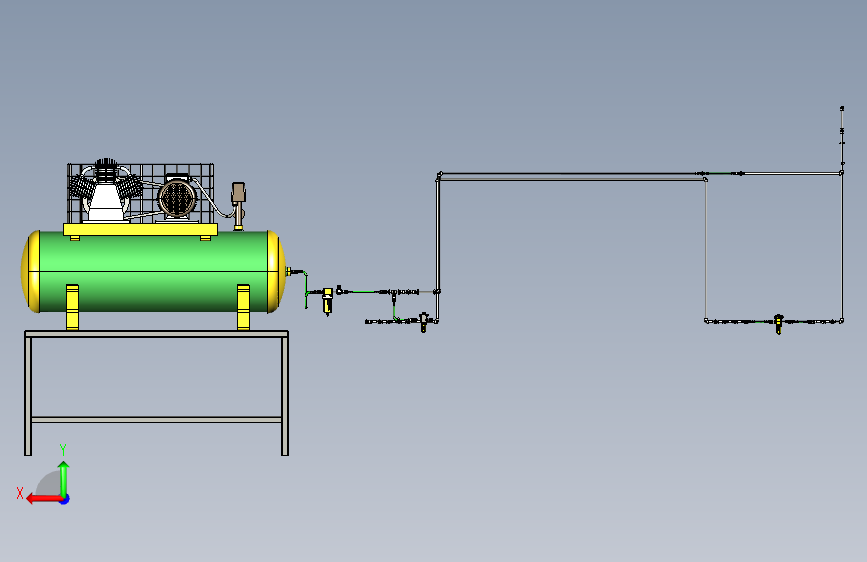Select the vertical stub pipe at the top right
Image resolution: width=867 pixels, height=562 pixels.
(842, 138)
